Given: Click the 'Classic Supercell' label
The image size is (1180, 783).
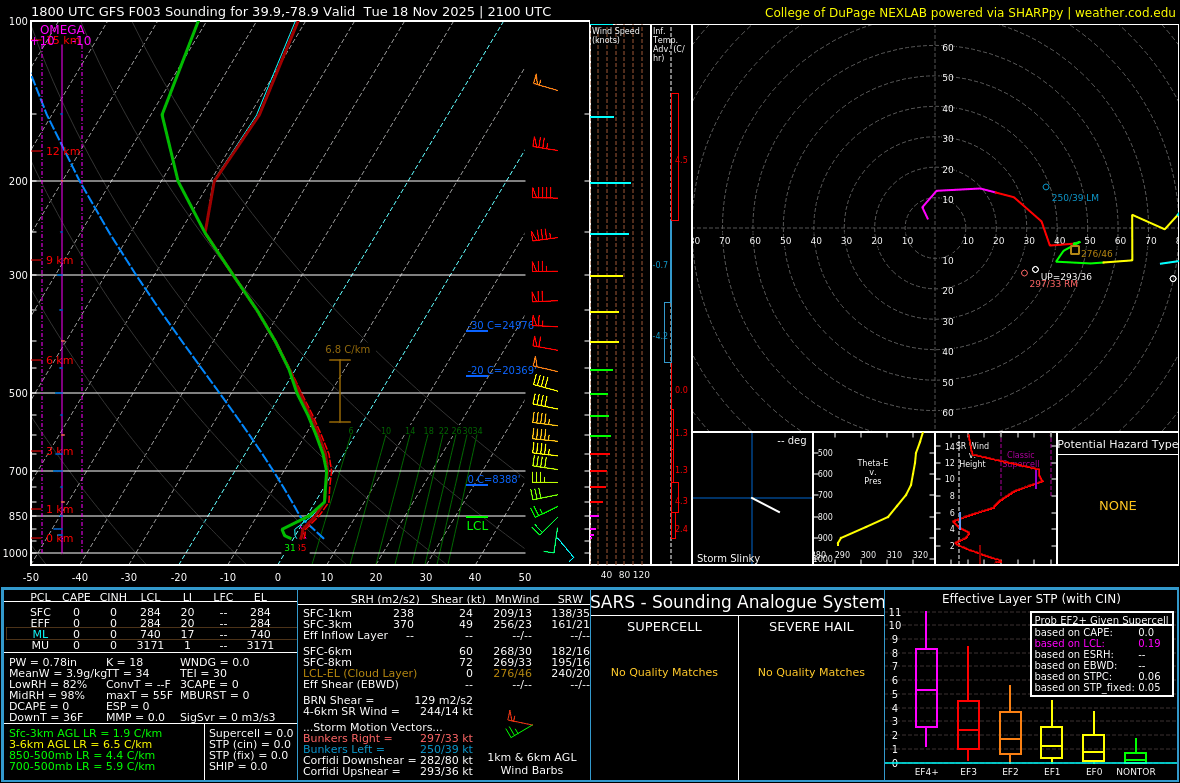Looking at the screenshot, I should pyautogui.click(x=1020, y=459).
